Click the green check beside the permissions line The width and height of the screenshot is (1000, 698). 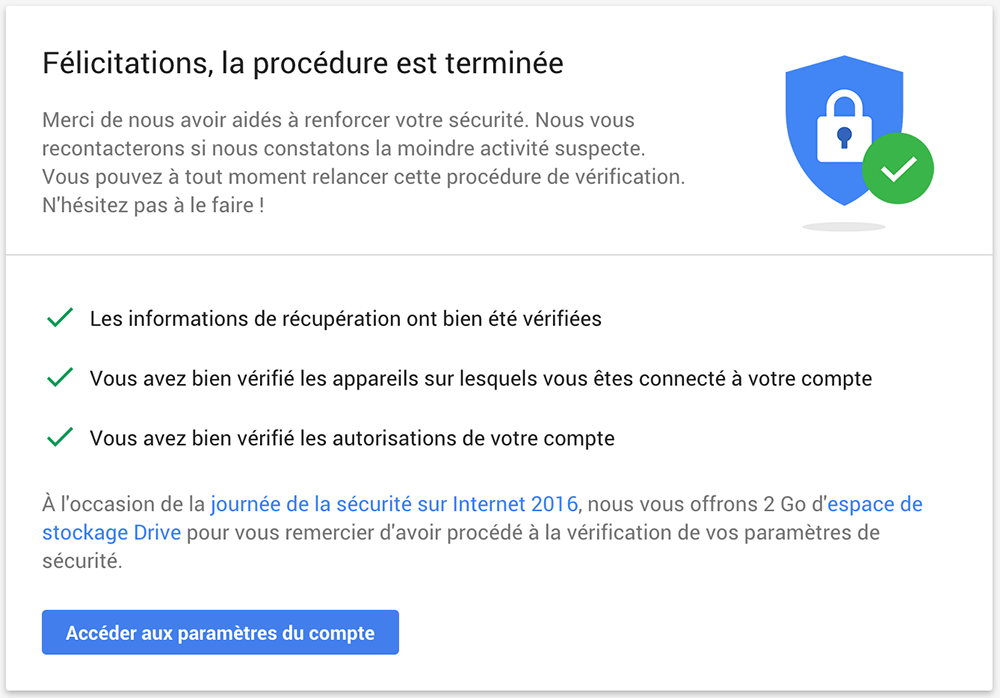coord(59,437)
